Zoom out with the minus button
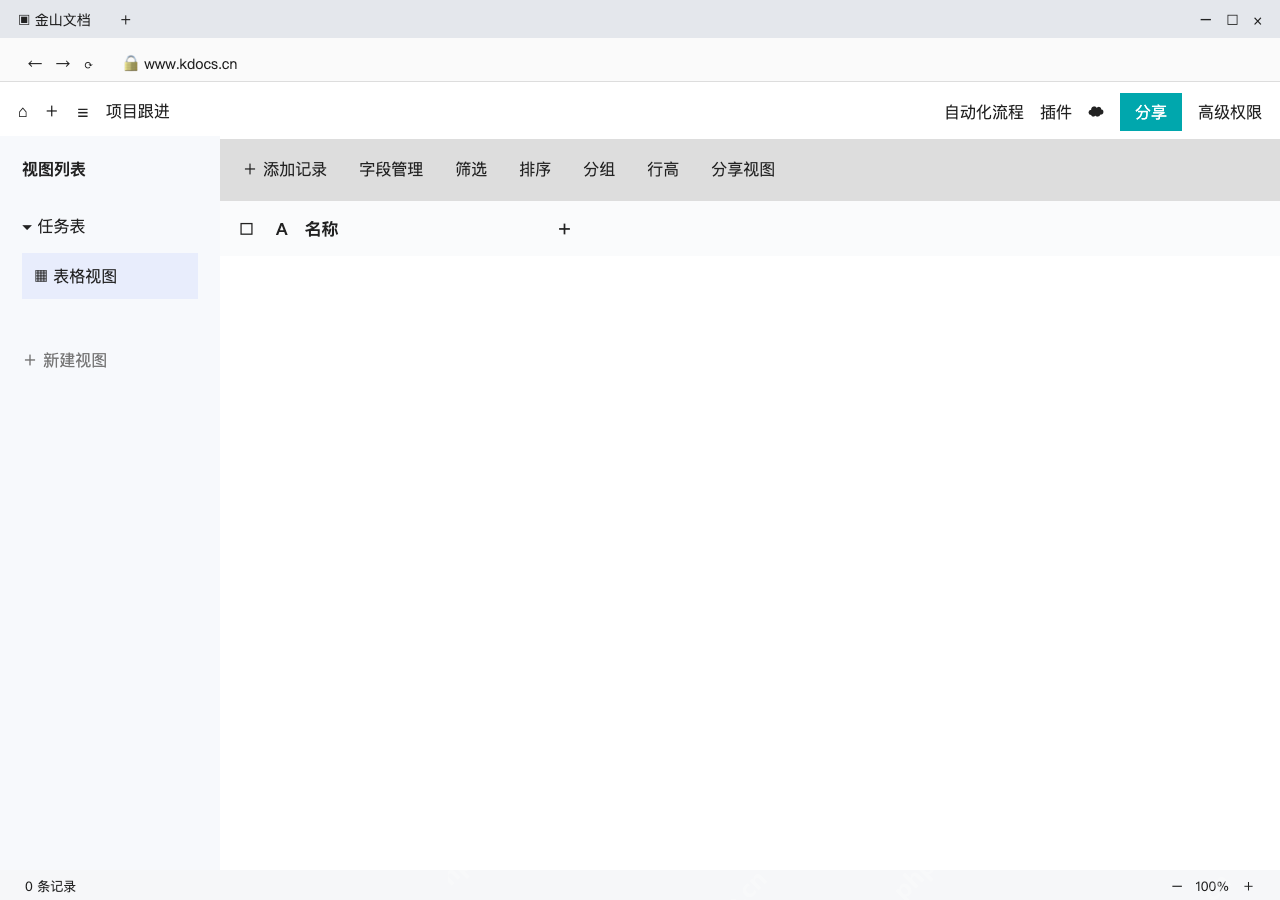The image size is (1280, 900). coord(1177,886)
